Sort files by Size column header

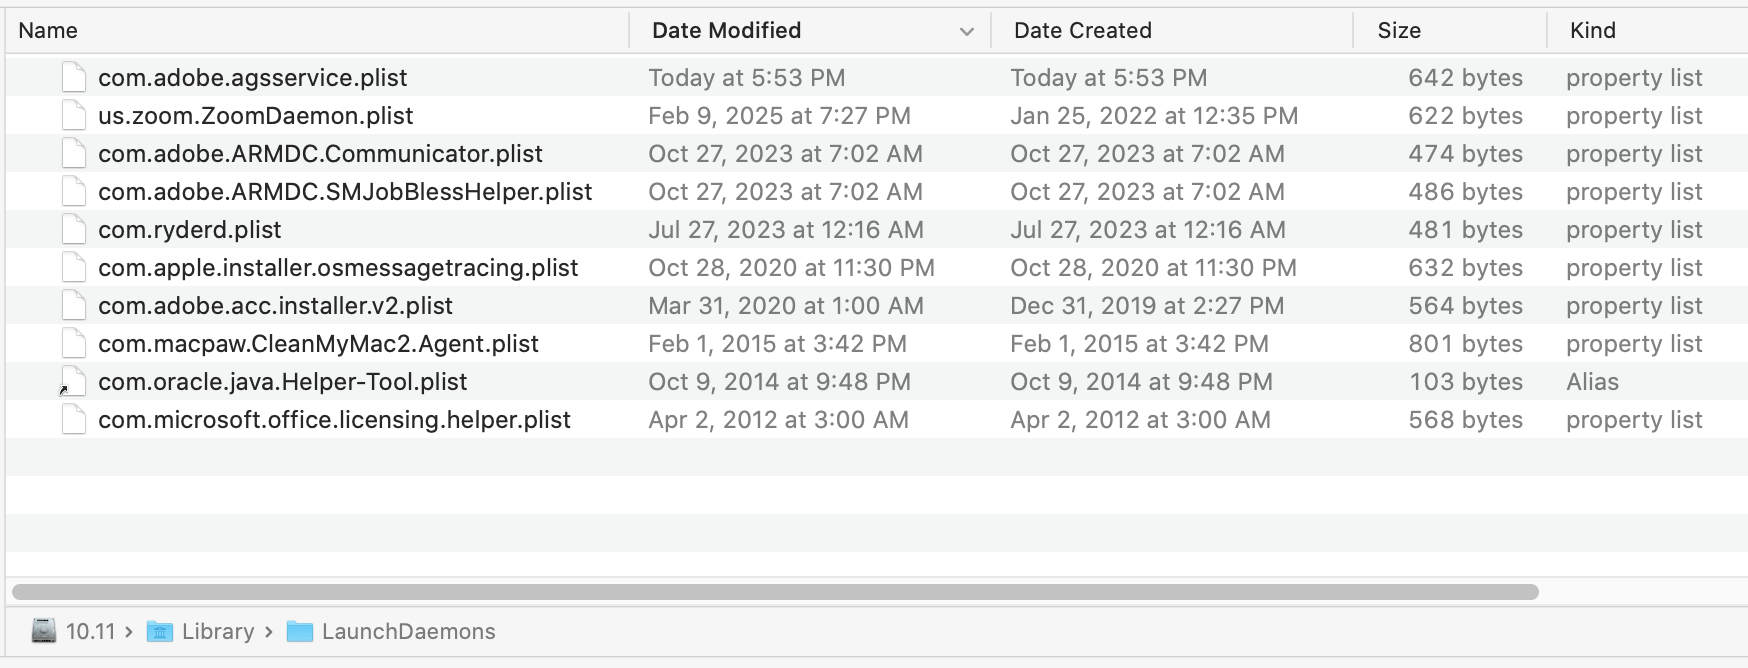1398,31
